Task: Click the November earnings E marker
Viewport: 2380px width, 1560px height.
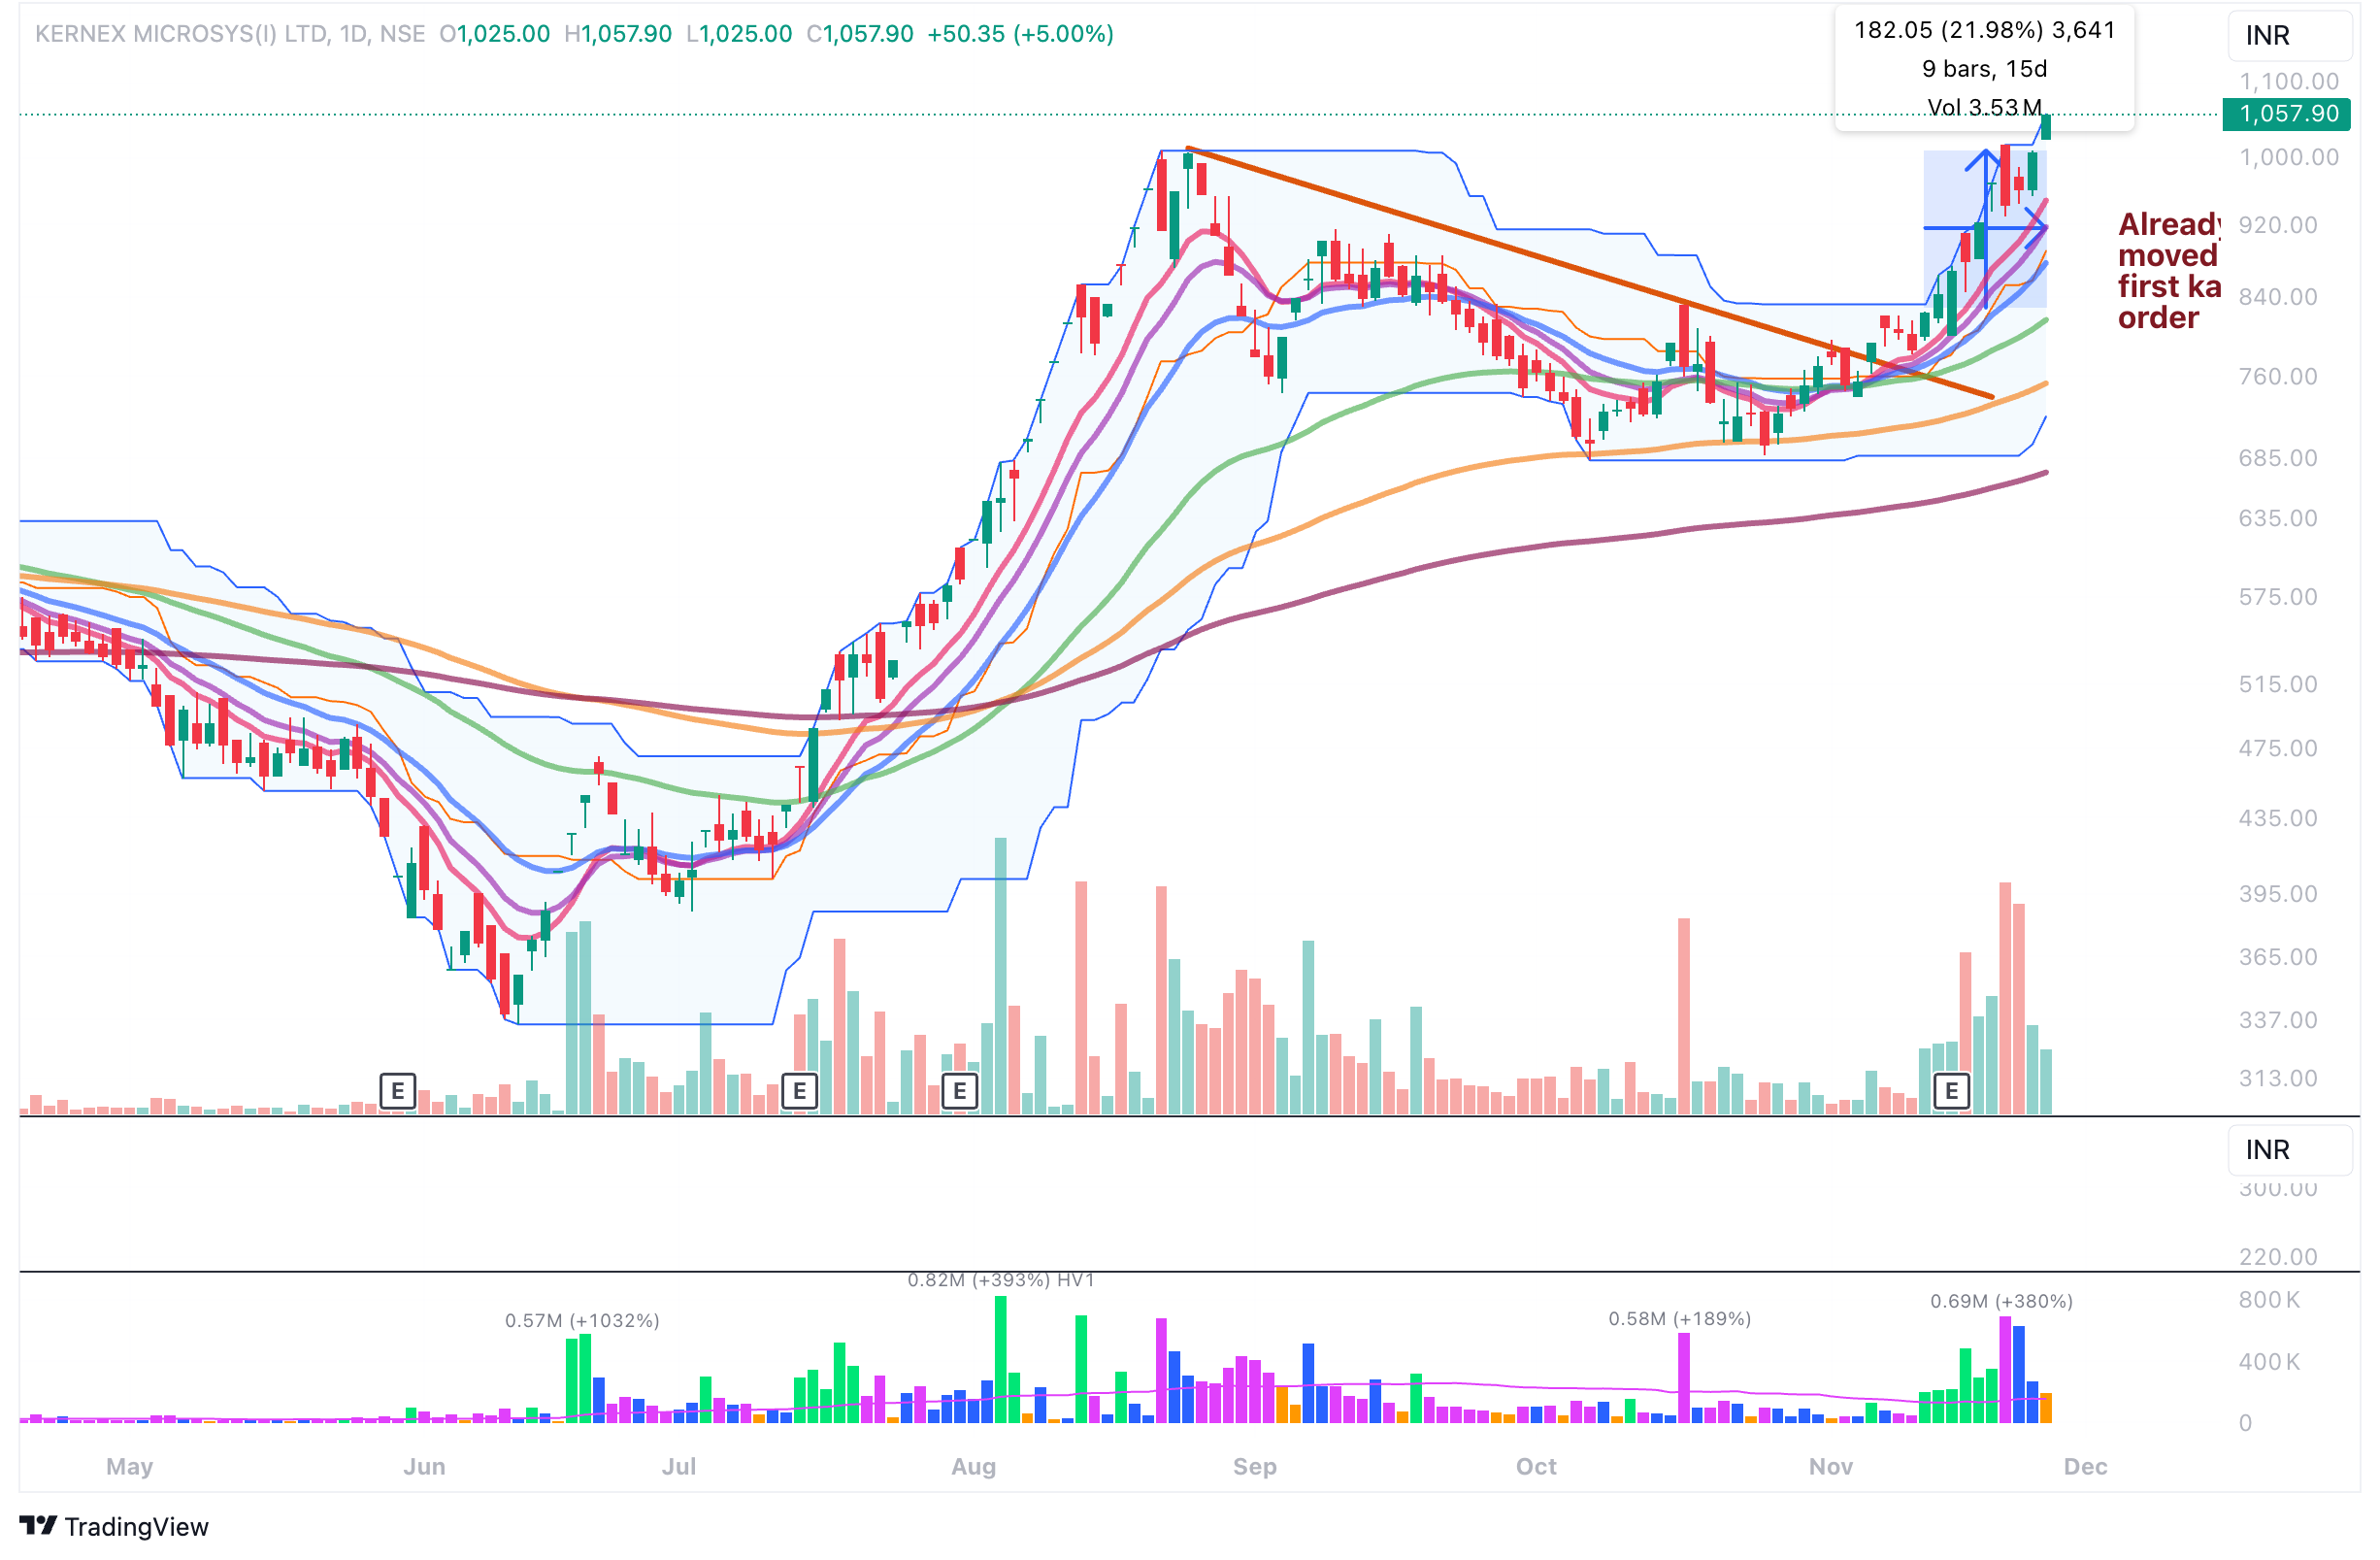Action: pos(1951,1091)
